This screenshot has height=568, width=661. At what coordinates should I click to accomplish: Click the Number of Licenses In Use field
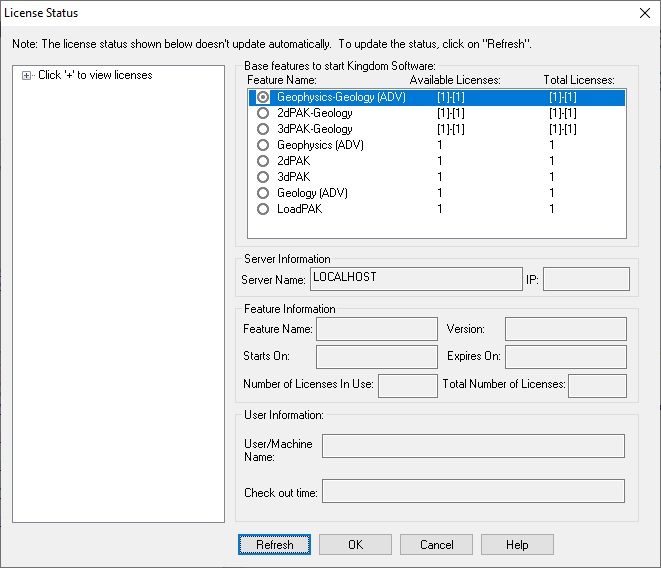point(408,386)
